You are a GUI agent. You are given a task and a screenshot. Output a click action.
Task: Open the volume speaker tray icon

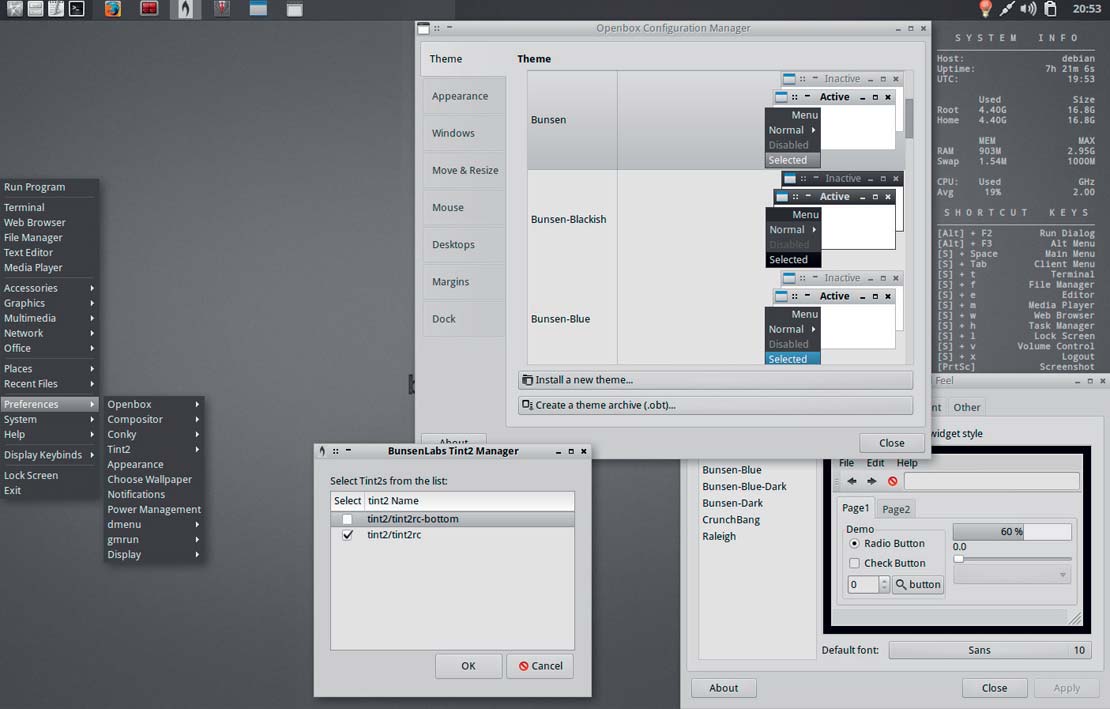click(x=1028, y=8)
